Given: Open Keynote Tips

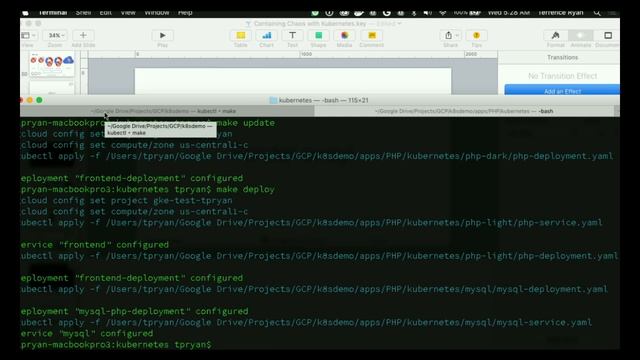Looking at the screenshot, I should pos(476,36).
